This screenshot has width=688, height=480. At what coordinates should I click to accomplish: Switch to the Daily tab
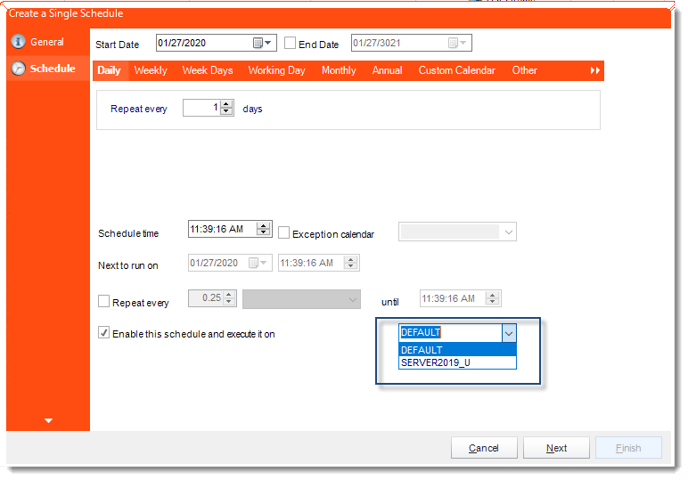[109, 71]
